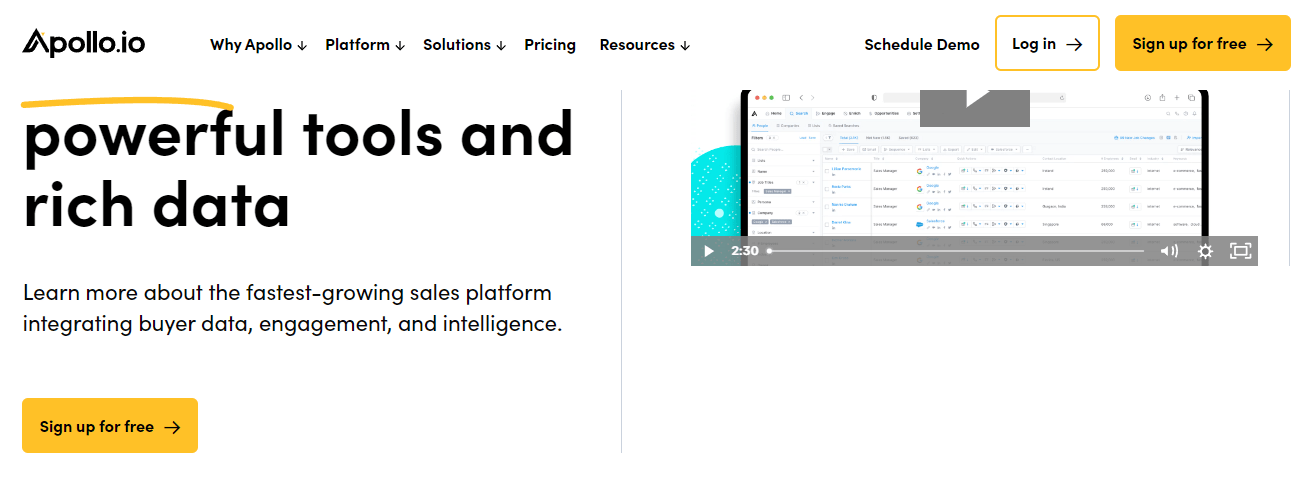Screen dimensions: 1296x489
Task: Click Sign up for free below the description
Action: click(x=110, y=426)
